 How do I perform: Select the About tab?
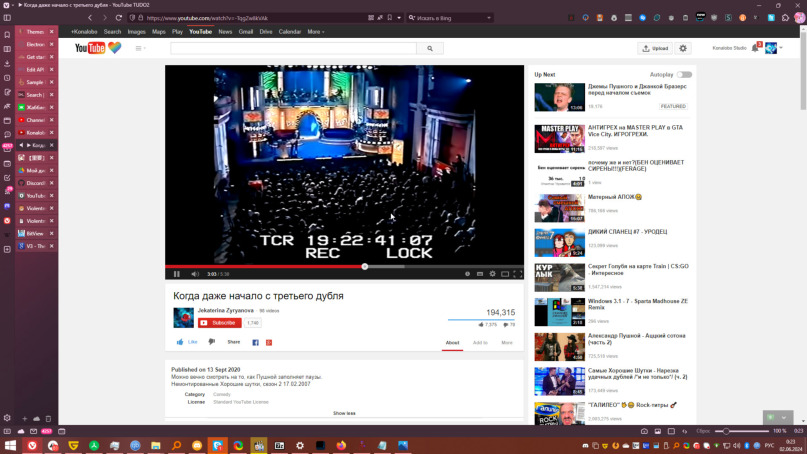452,343
